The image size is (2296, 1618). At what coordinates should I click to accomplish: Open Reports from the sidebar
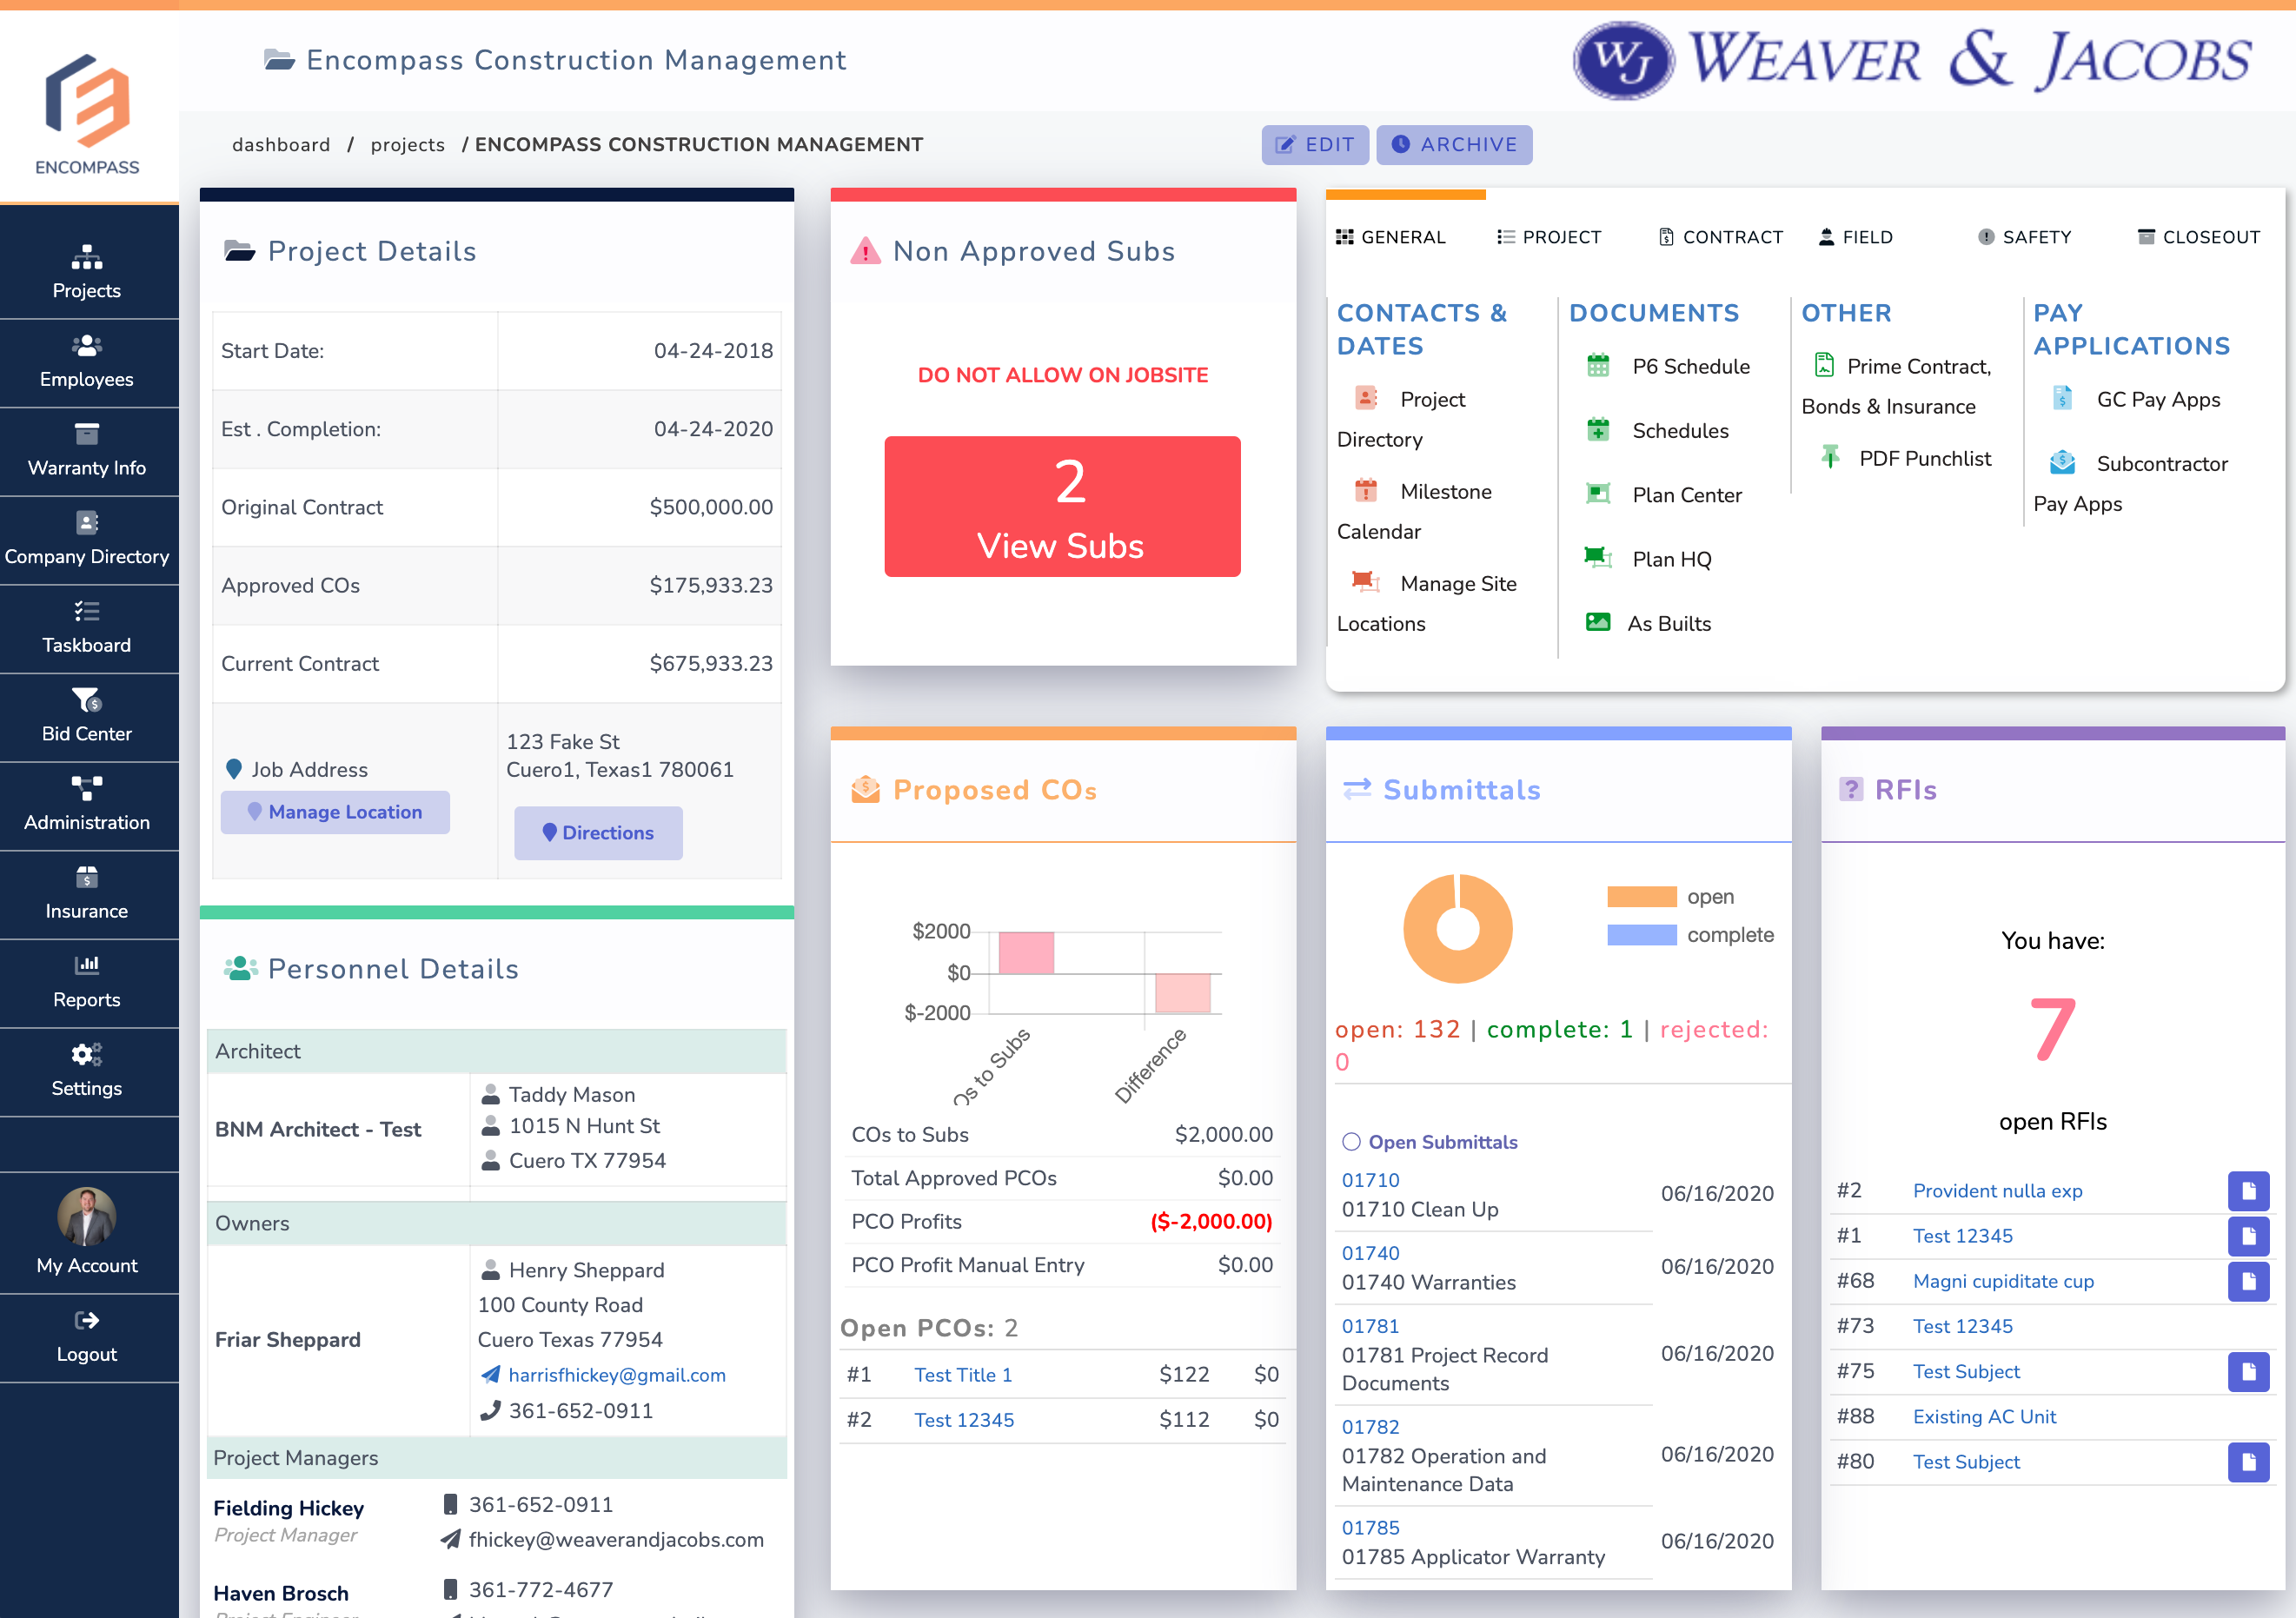(87, 982)
